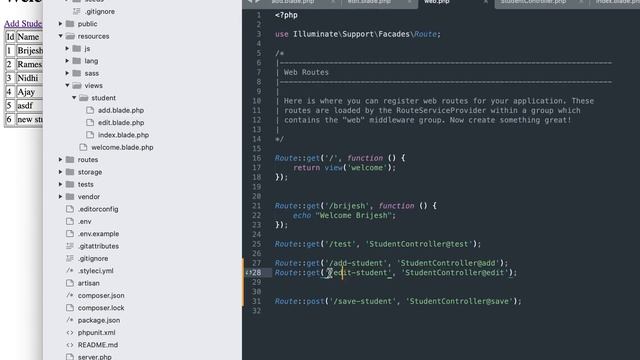640x360 pixels.
Task: Click the js folder icon
Action: point(77,48)
